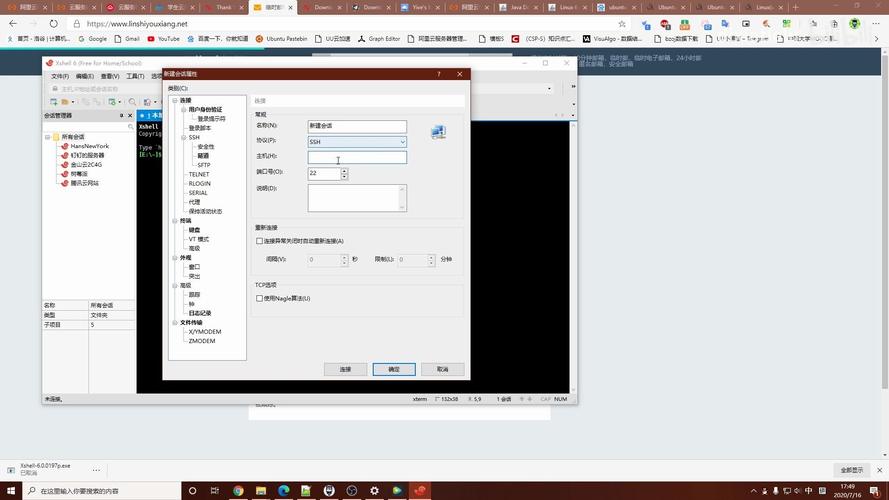Collapse the 终端 tree node

coord(175,221)
